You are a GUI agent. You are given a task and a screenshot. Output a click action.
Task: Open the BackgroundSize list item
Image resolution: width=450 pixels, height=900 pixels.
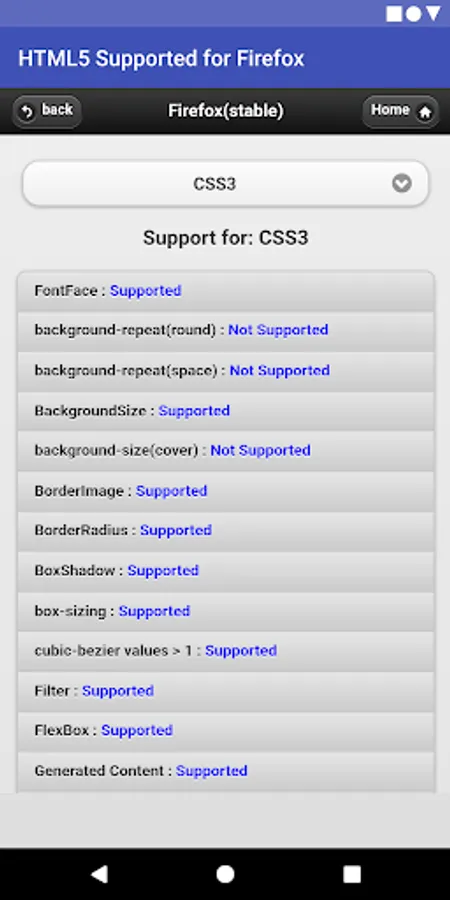tap(226, 411)
